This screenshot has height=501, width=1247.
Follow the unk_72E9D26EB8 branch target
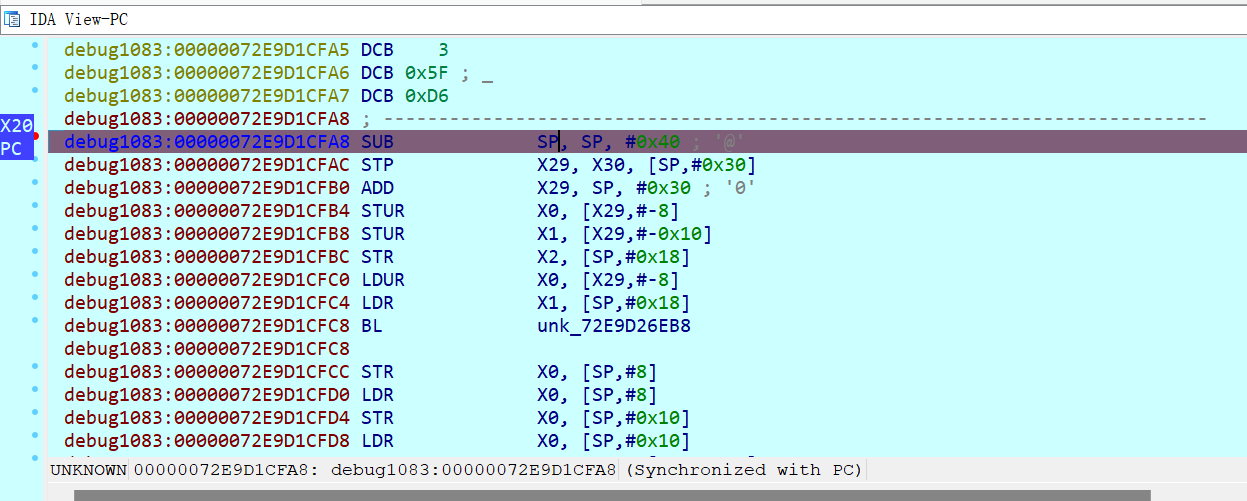click(614, 326)
